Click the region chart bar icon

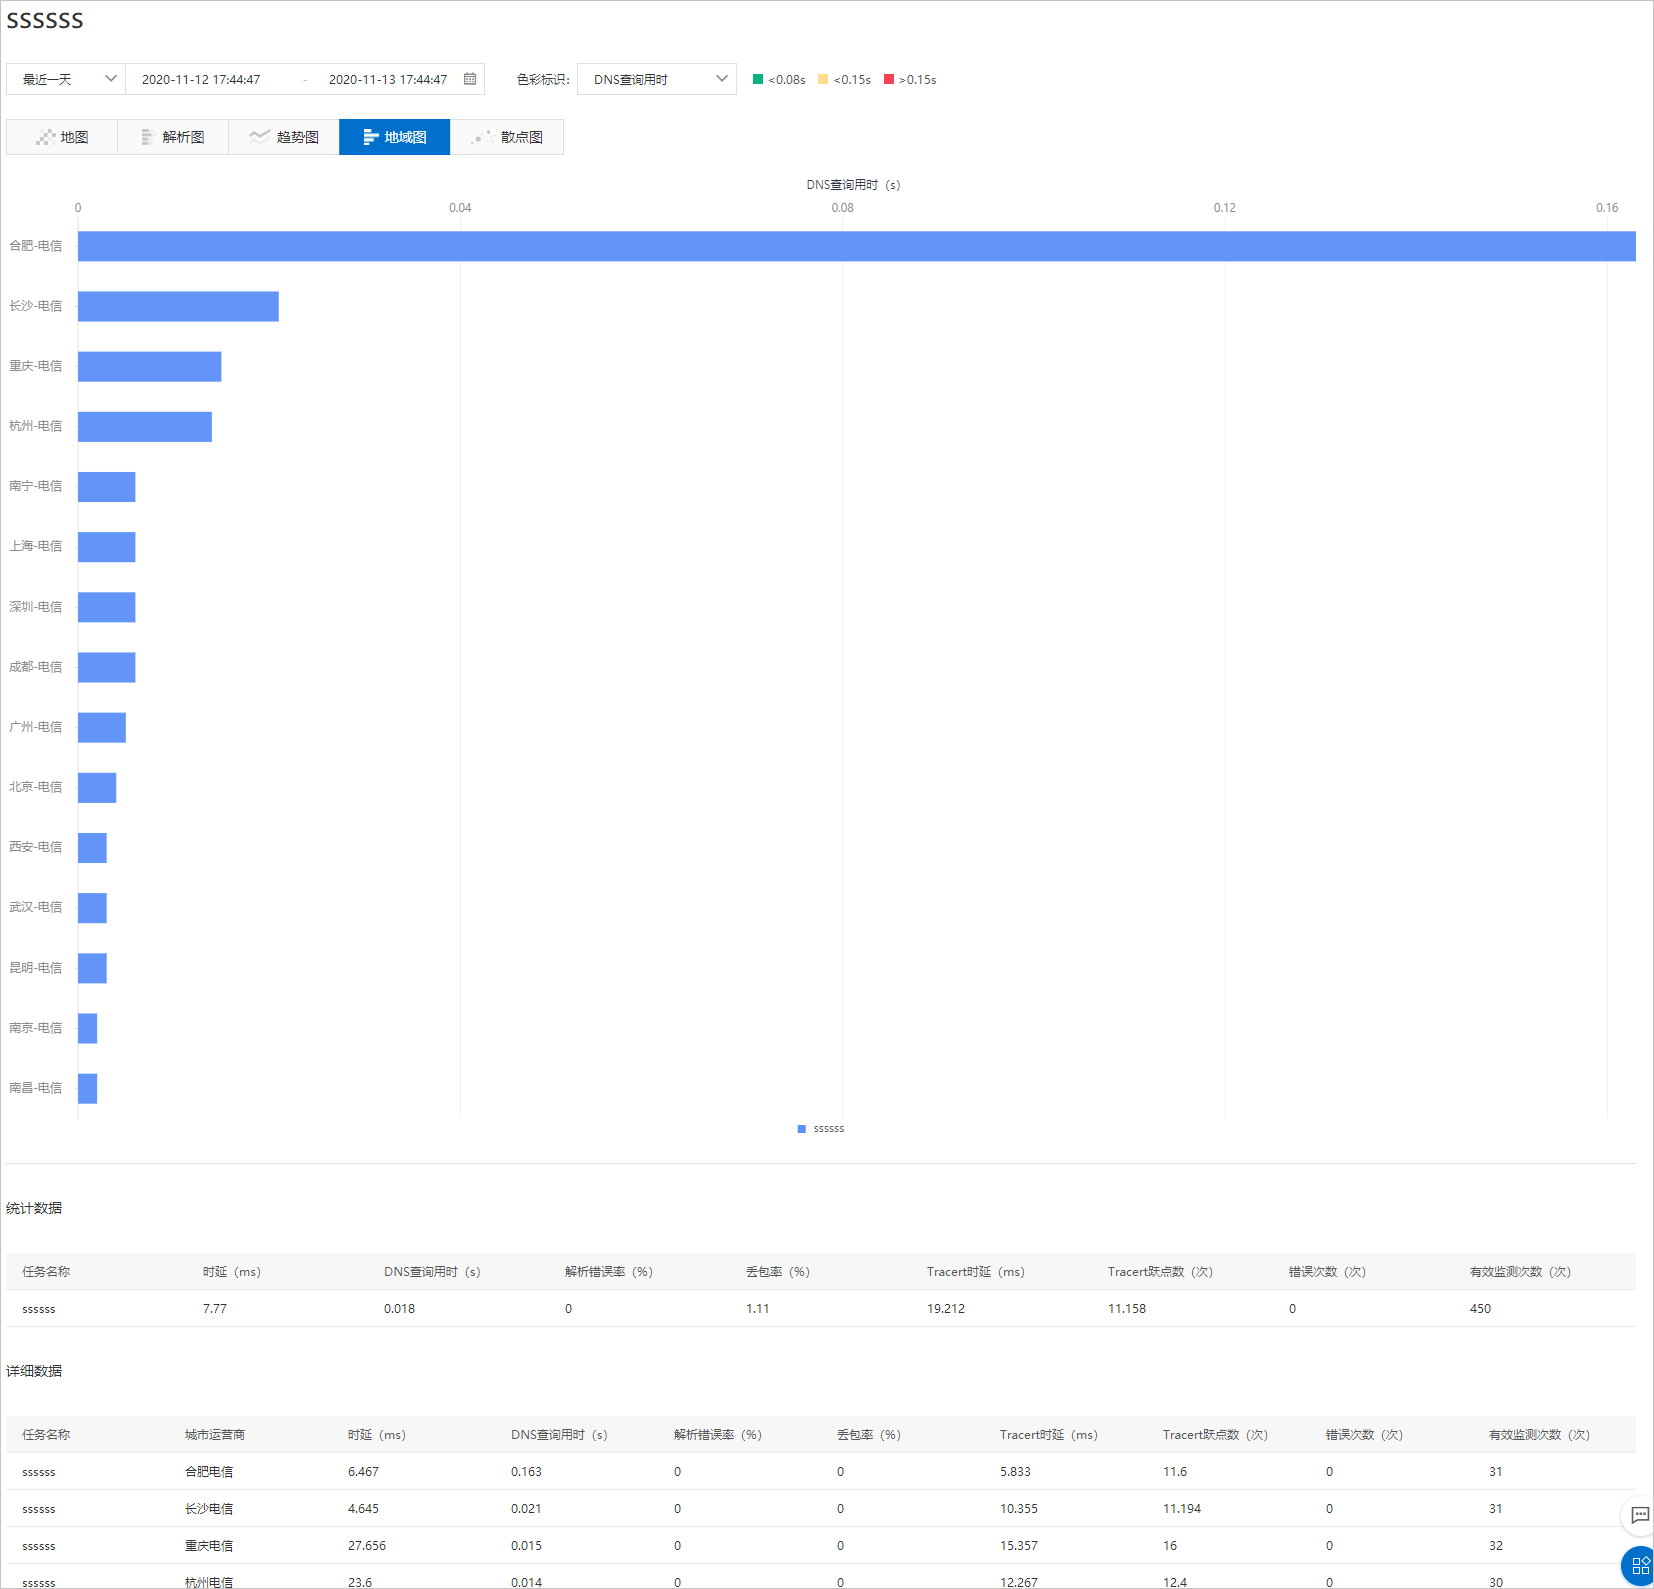[x=371, y=137]
